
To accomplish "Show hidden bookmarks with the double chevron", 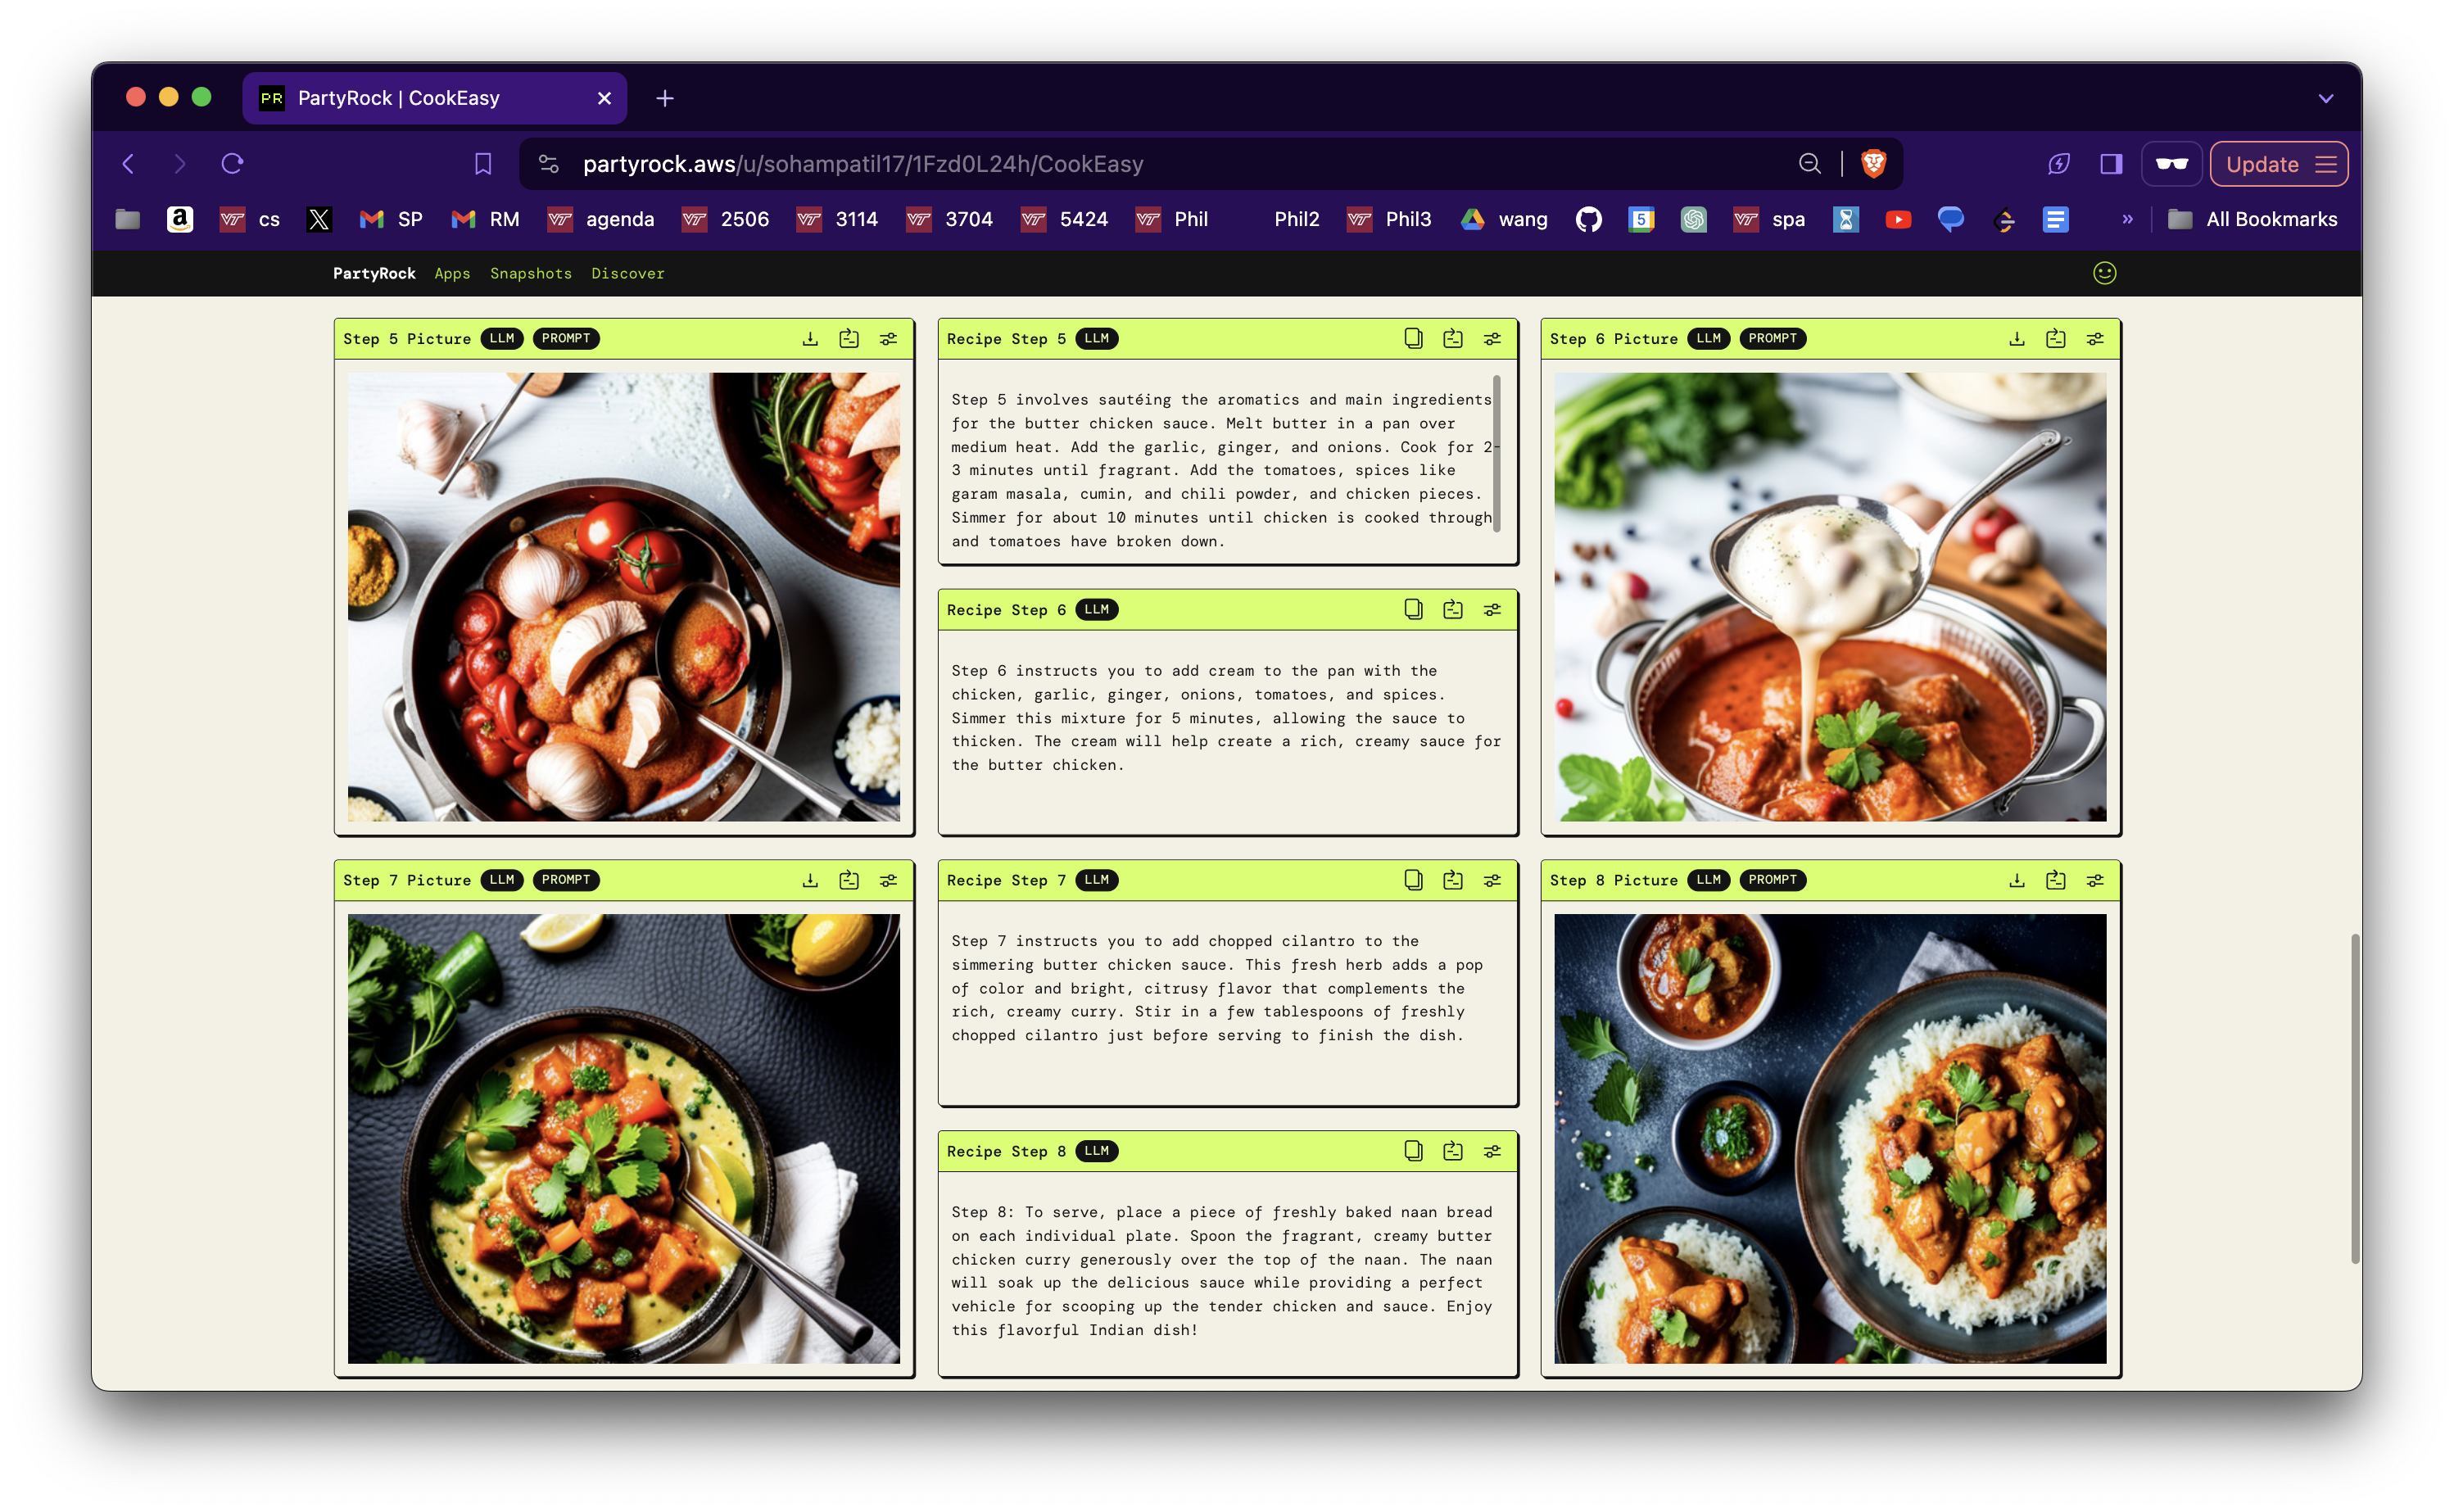I will point(2127,219).
